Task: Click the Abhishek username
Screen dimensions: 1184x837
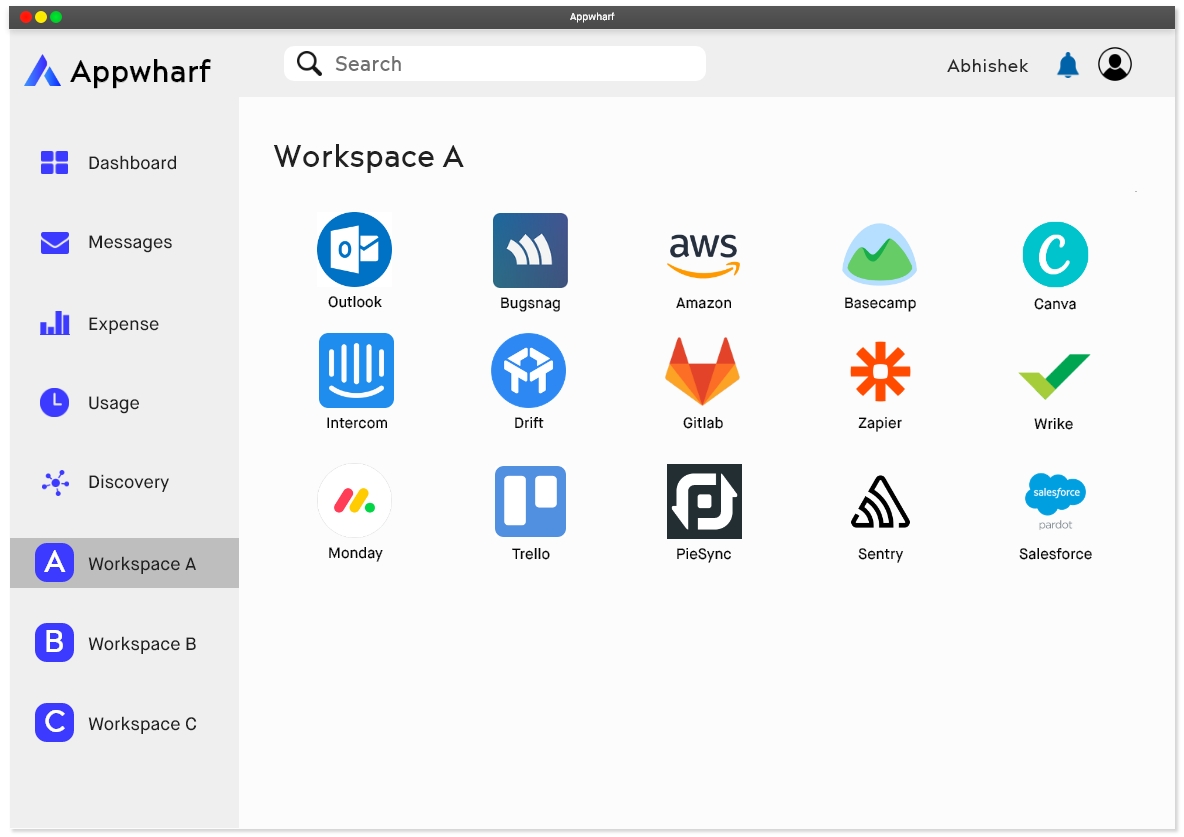Action: click(988, 66)
